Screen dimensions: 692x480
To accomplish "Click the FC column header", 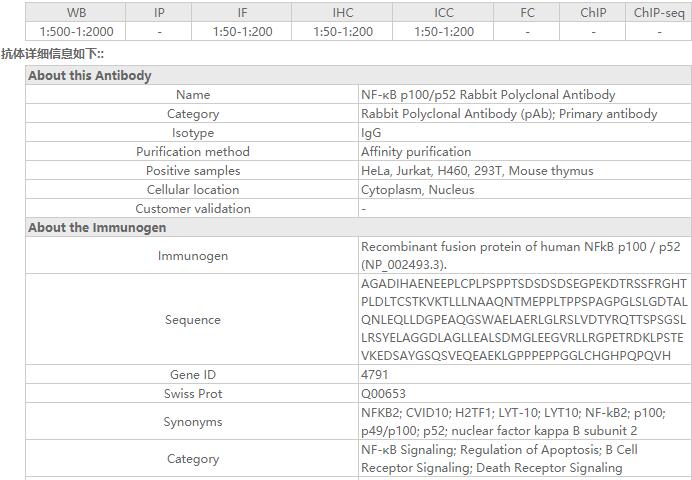I will click(527, 13).
